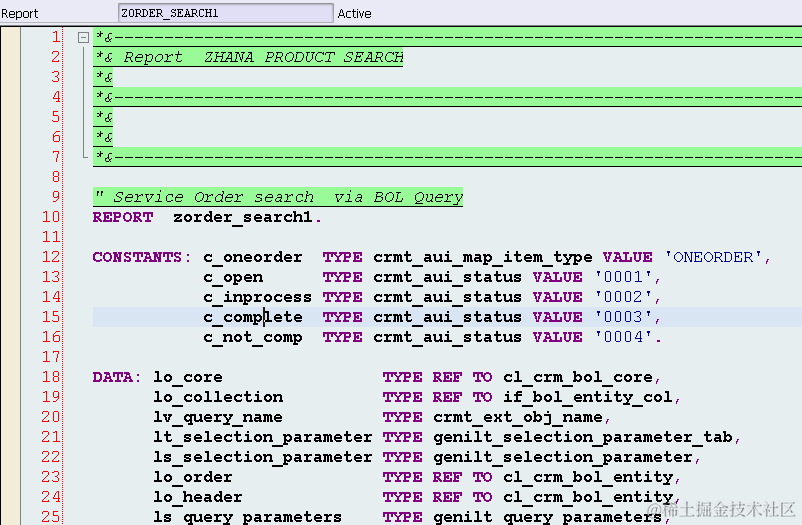Viewport: 802px width, 525px height.
Task: Click type crmt_ext_obj_name
Action: point(518,418)
